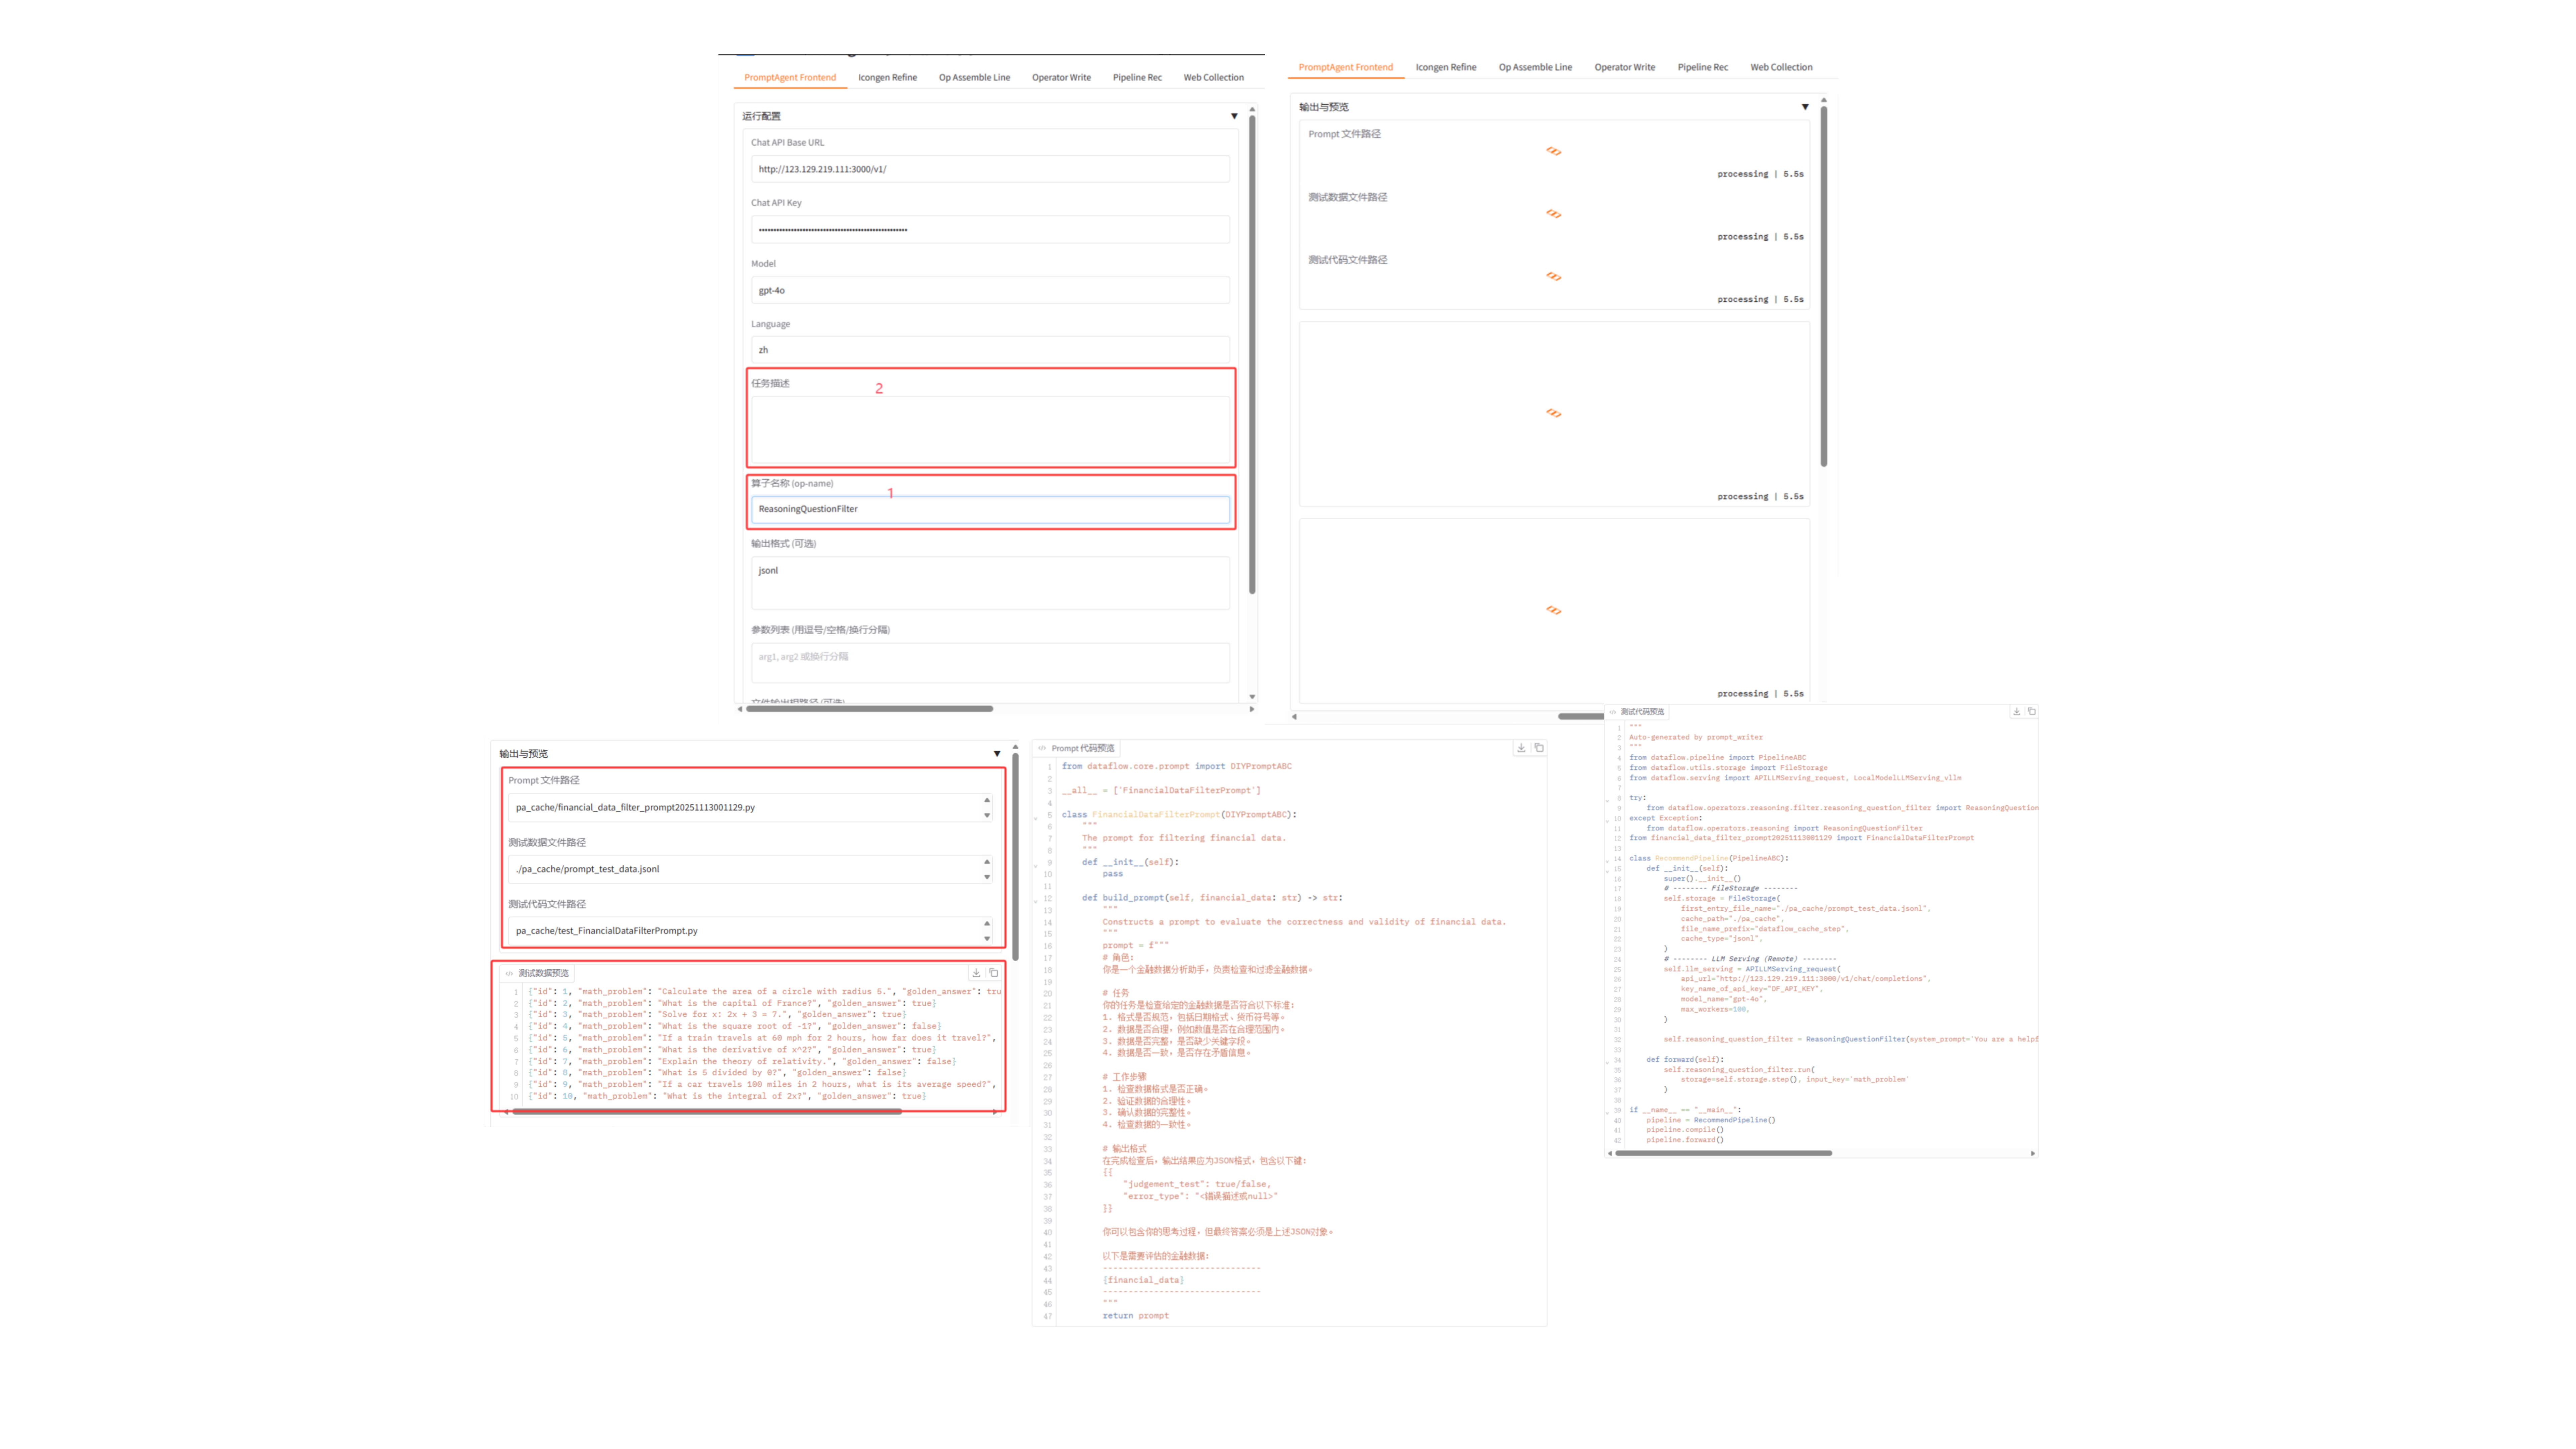Click into the 任务描述 text area

990,430
